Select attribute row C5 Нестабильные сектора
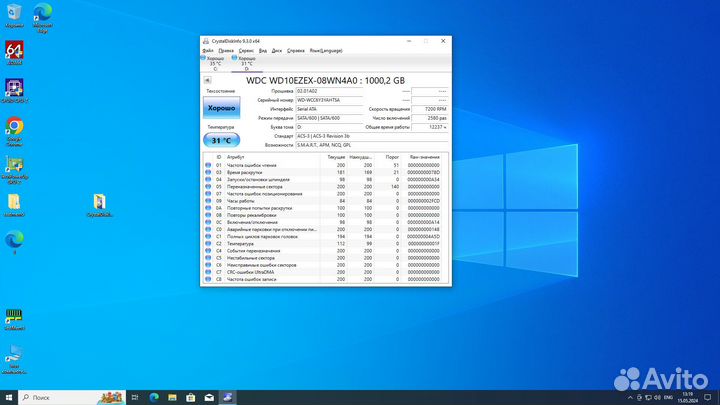Image resolution: width=720 pixels, height=405 pixels. [x=325, y=258]
